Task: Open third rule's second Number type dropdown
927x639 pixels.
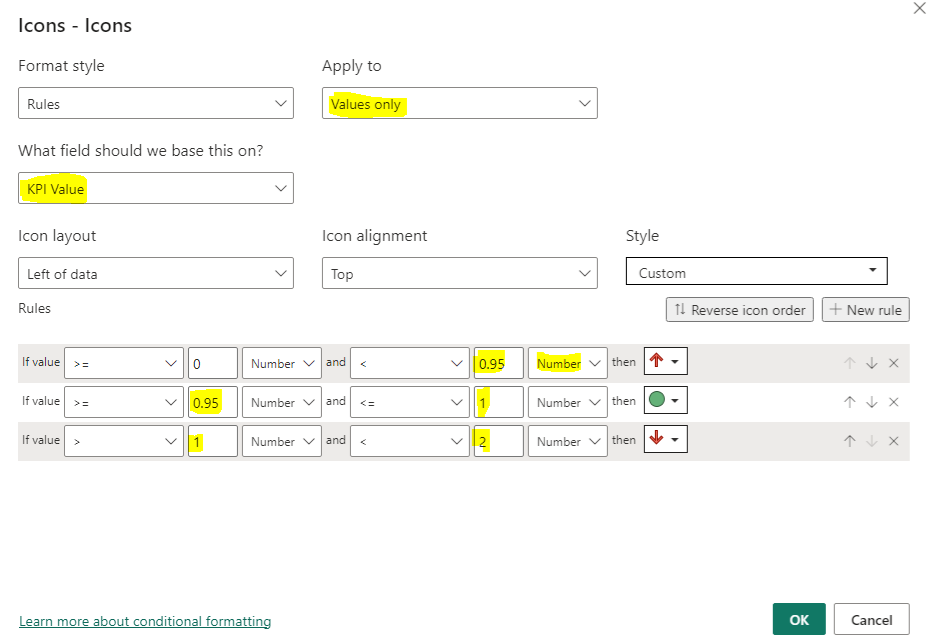Action: (x=568, y=441)
